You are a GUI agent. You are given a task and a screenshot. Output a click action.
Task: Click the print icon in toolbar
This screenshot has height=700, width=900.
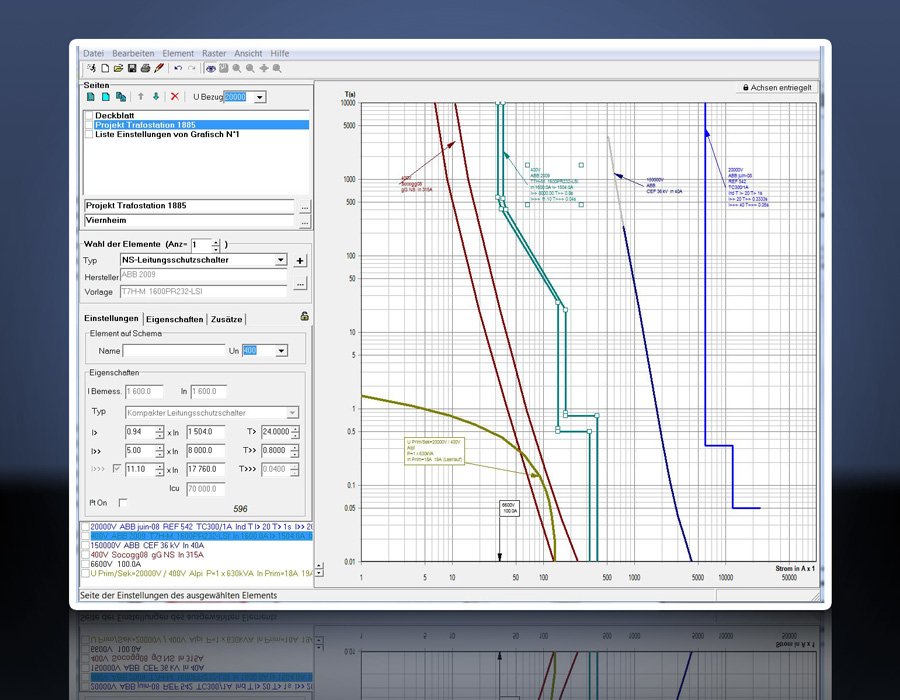(146, 68)
